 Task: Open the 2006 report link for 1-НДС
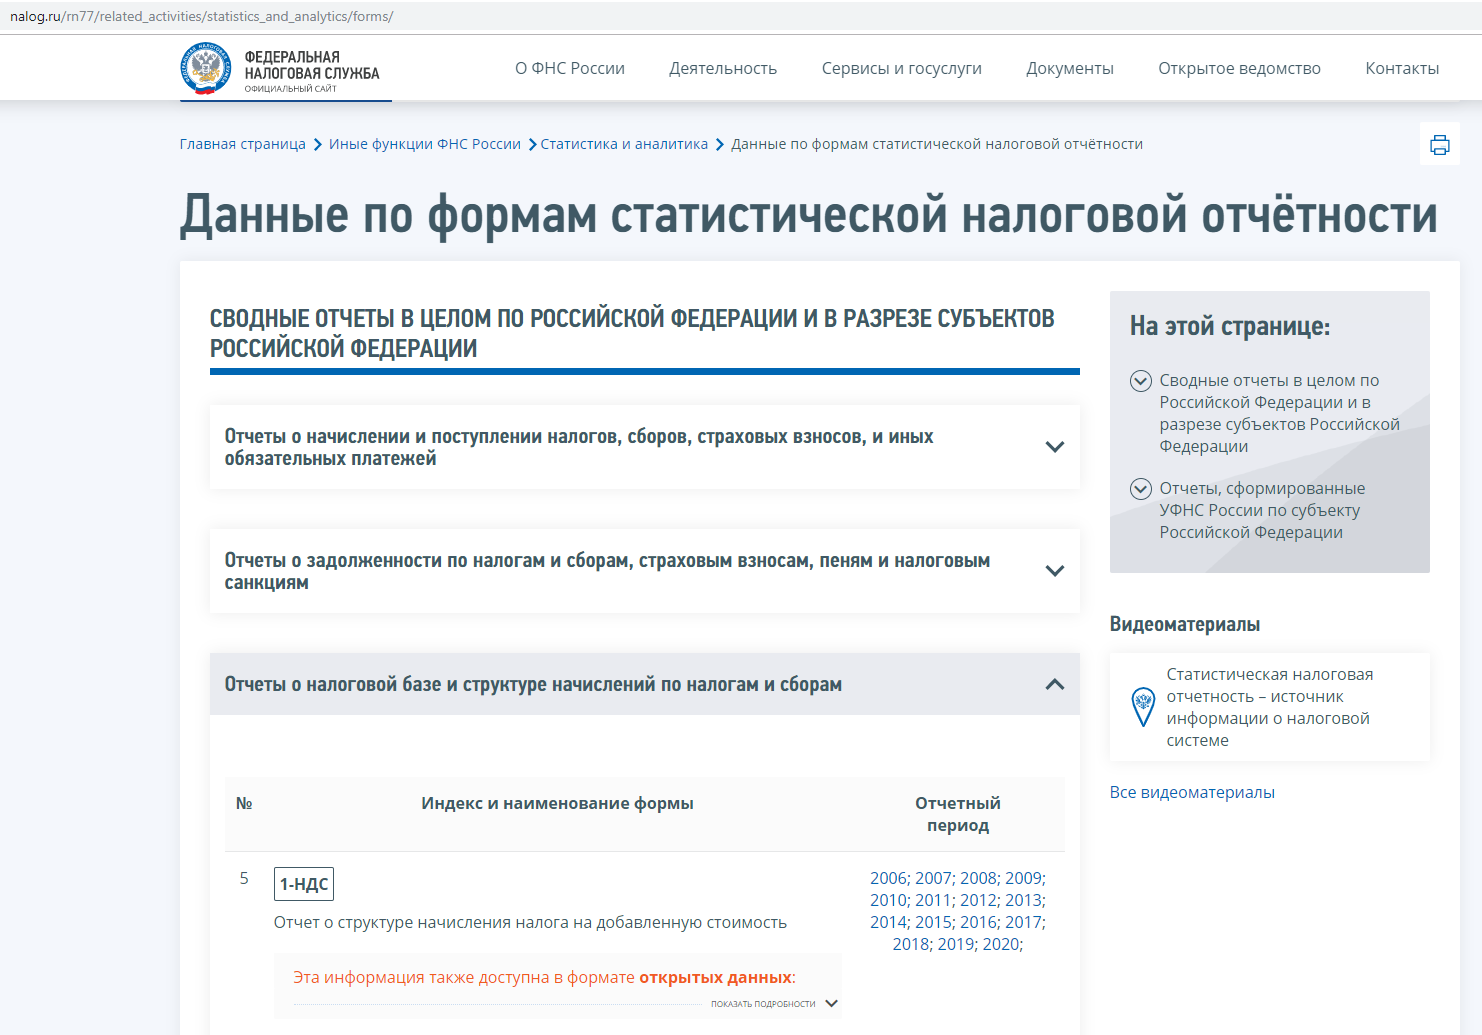(888, 878)
